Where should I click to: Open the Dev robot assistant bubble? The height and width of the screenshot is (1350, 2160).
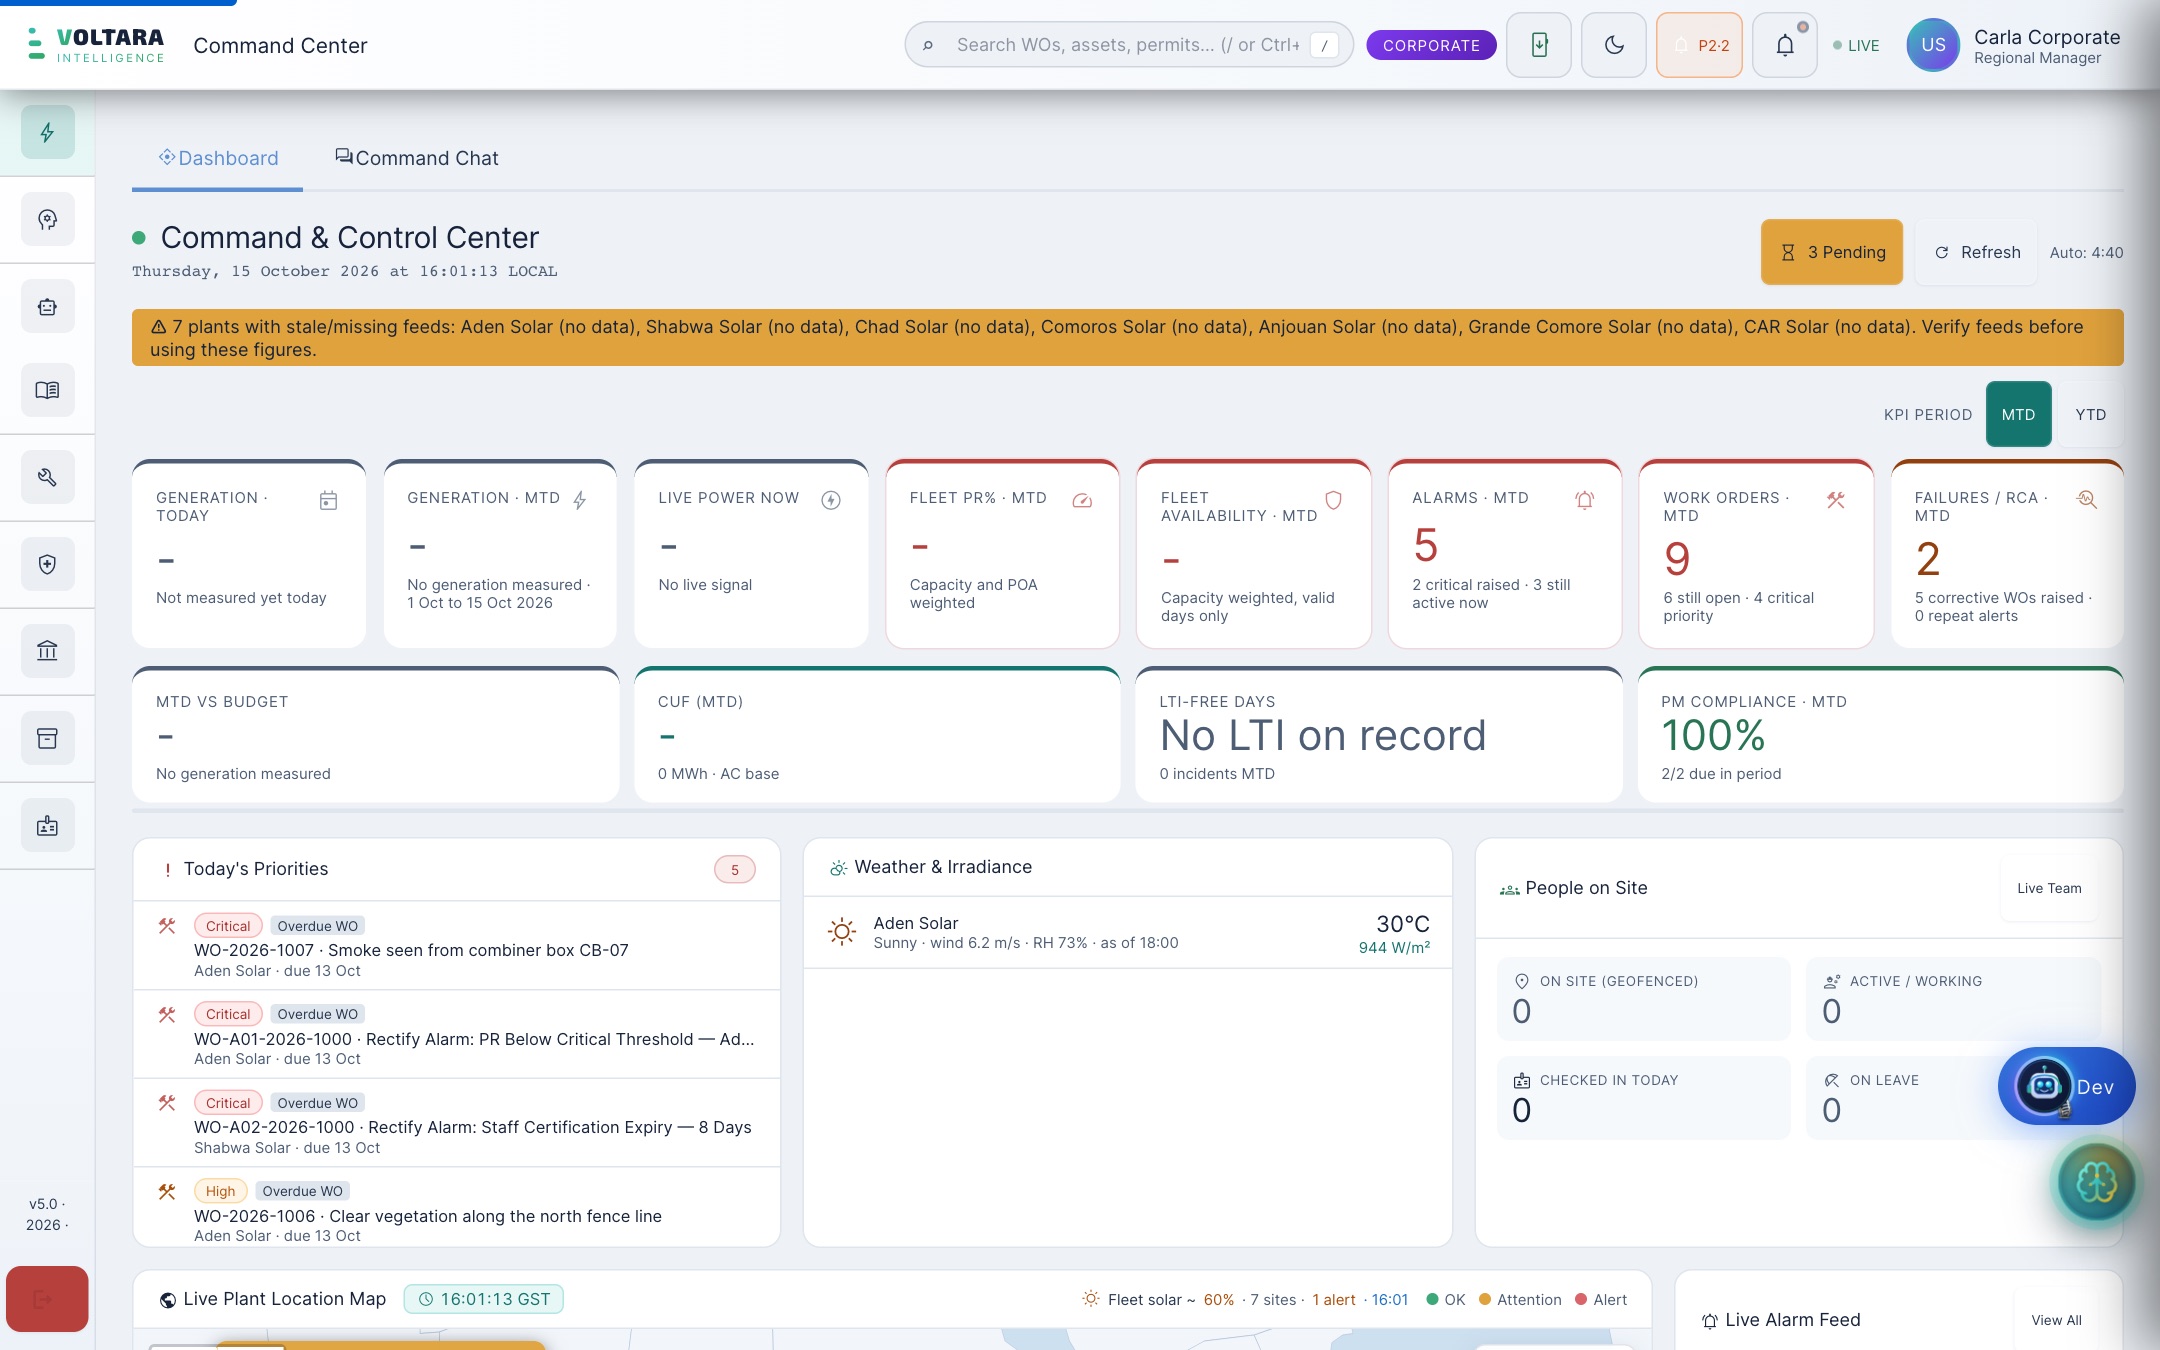tap(2066, 1086)
